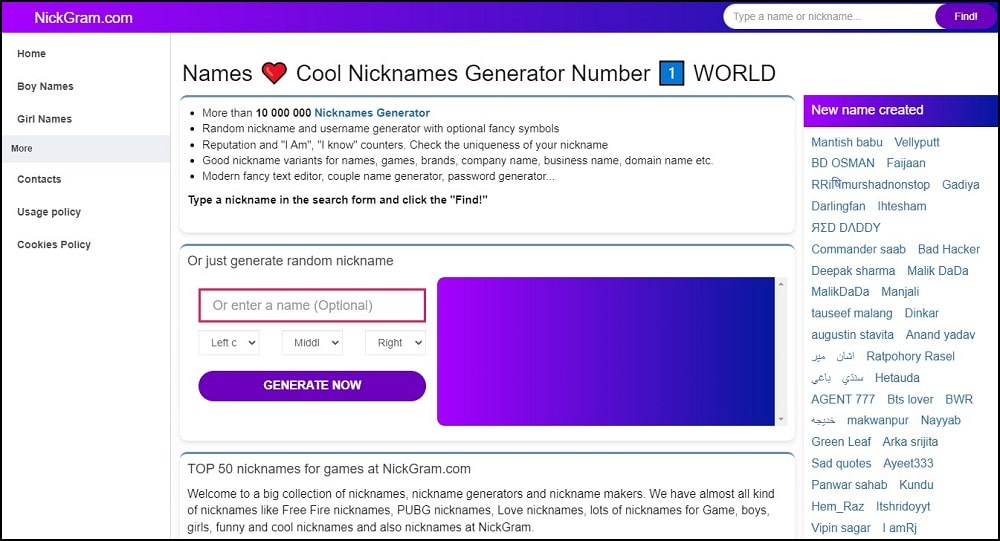Open the Arka srijita nickname

pyautogui.click(x=909, y=441)
